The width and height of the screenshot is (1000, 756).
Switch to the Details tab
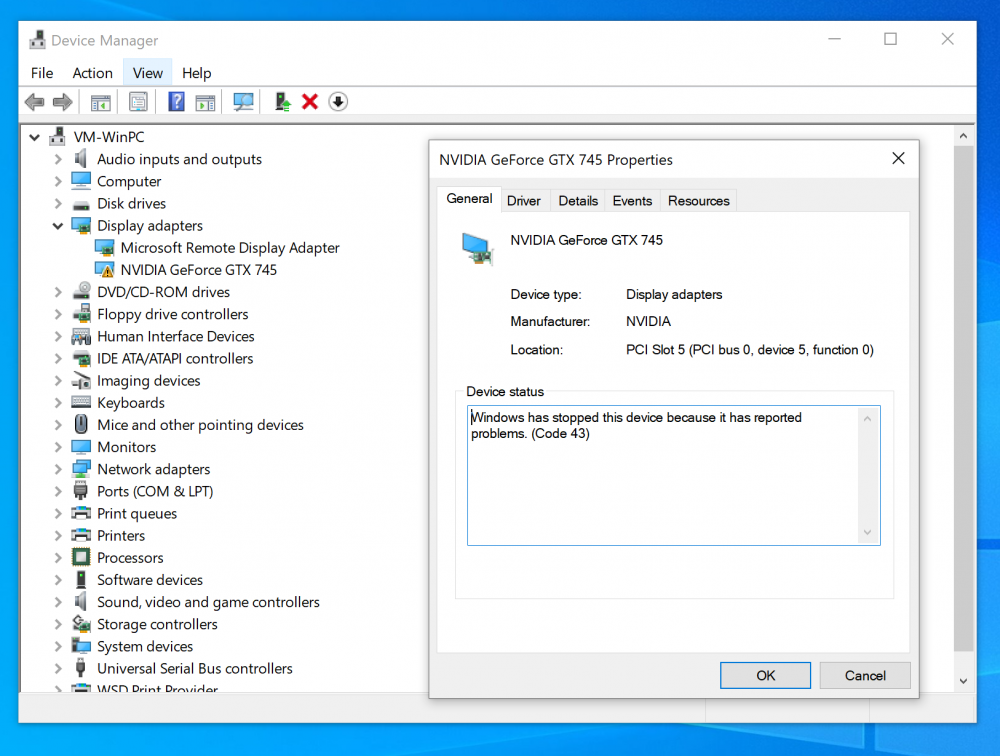point(578,201)
